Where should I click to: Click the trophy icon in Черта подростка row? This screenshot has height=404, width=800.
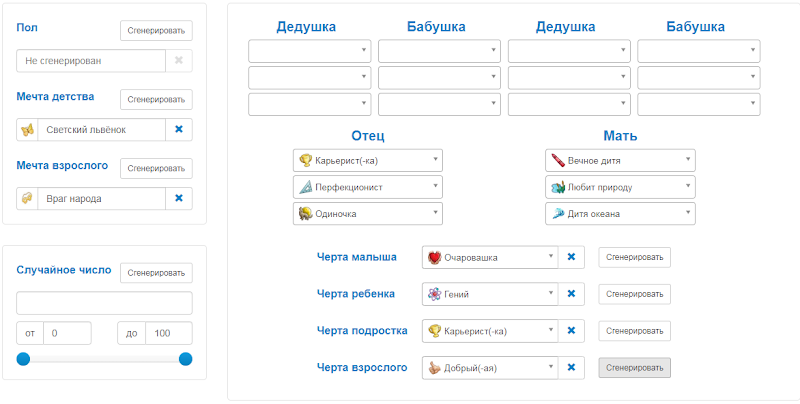434,331
